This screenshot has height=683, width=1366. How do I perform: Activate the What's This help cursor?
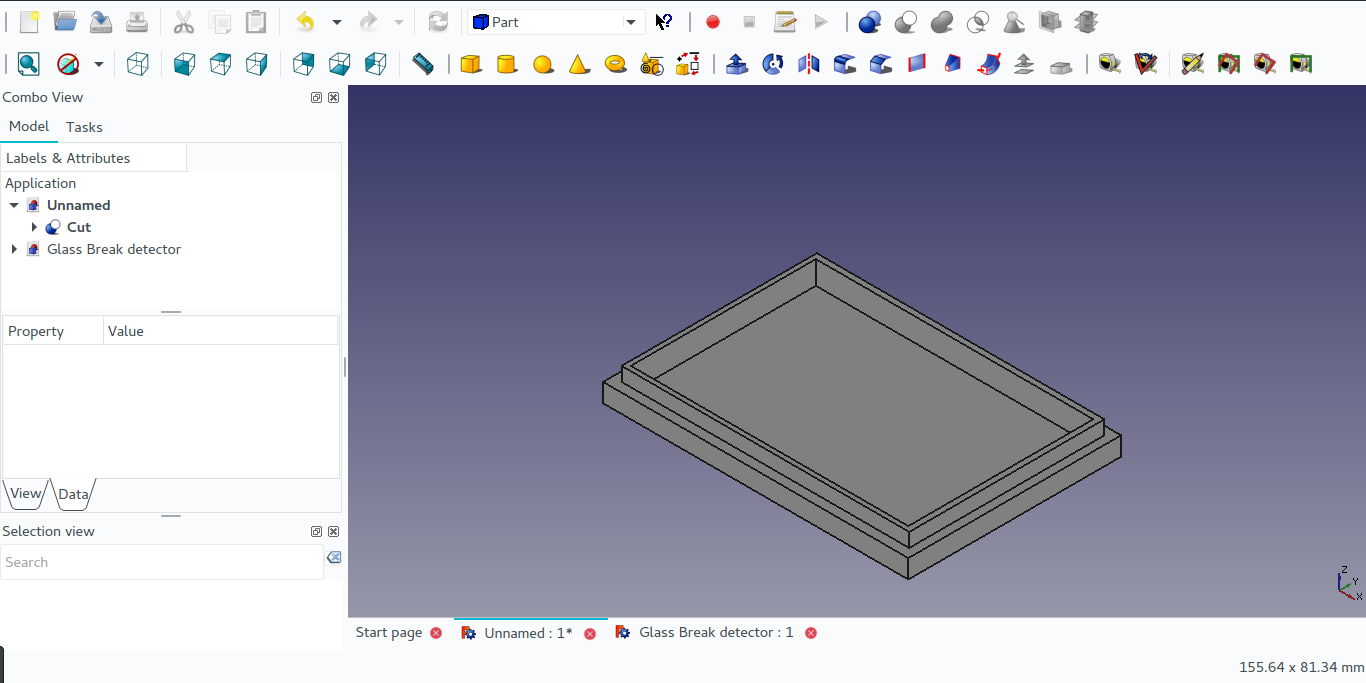tap(664, 22)
